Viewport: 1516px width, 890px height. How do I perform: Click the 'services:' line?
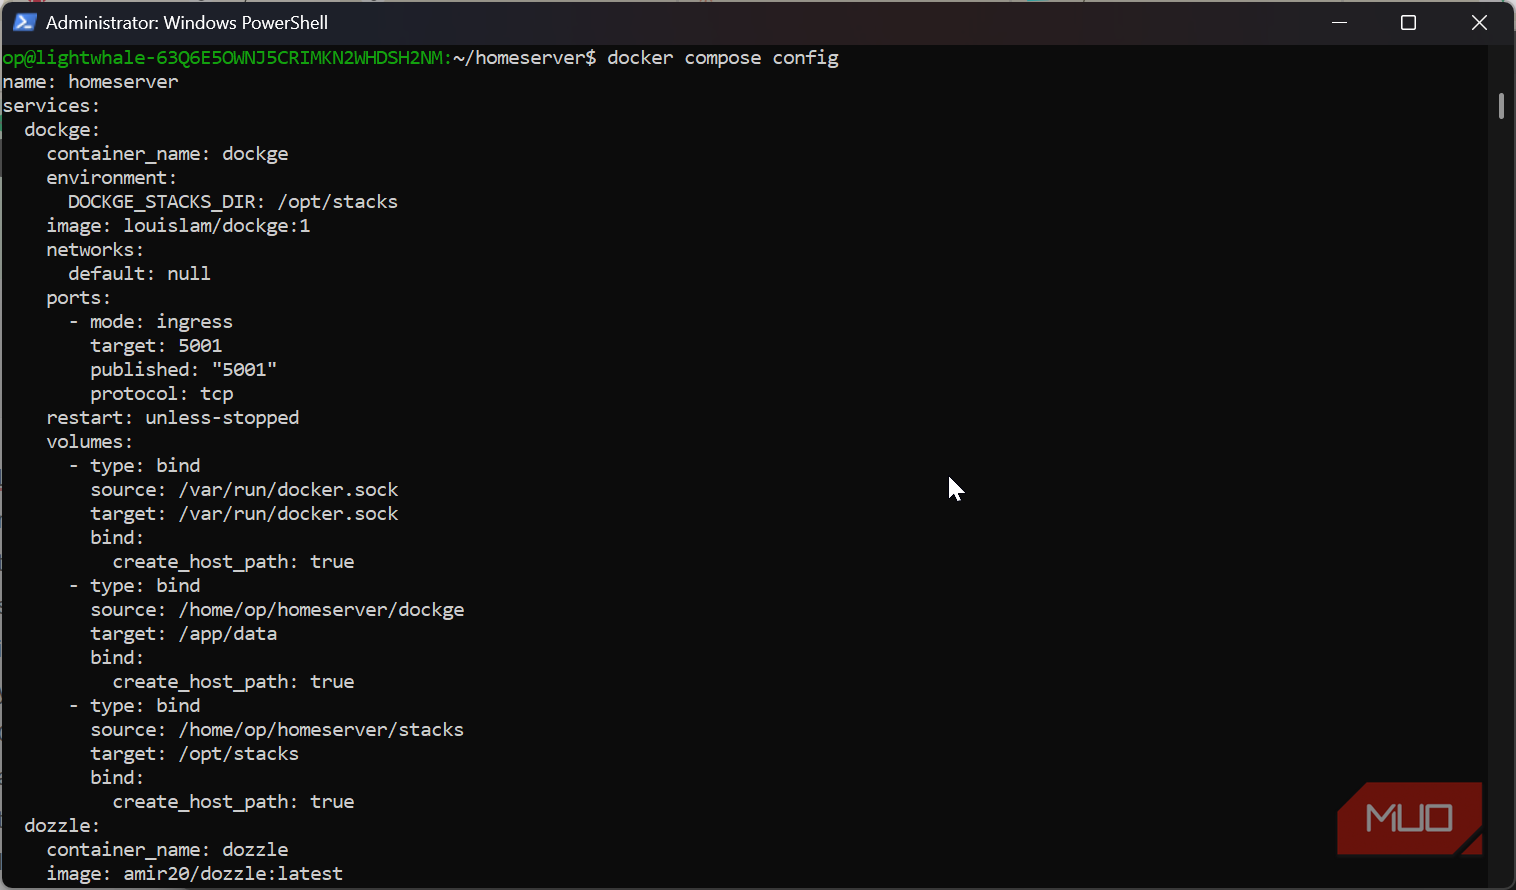(x=51, y=106)
